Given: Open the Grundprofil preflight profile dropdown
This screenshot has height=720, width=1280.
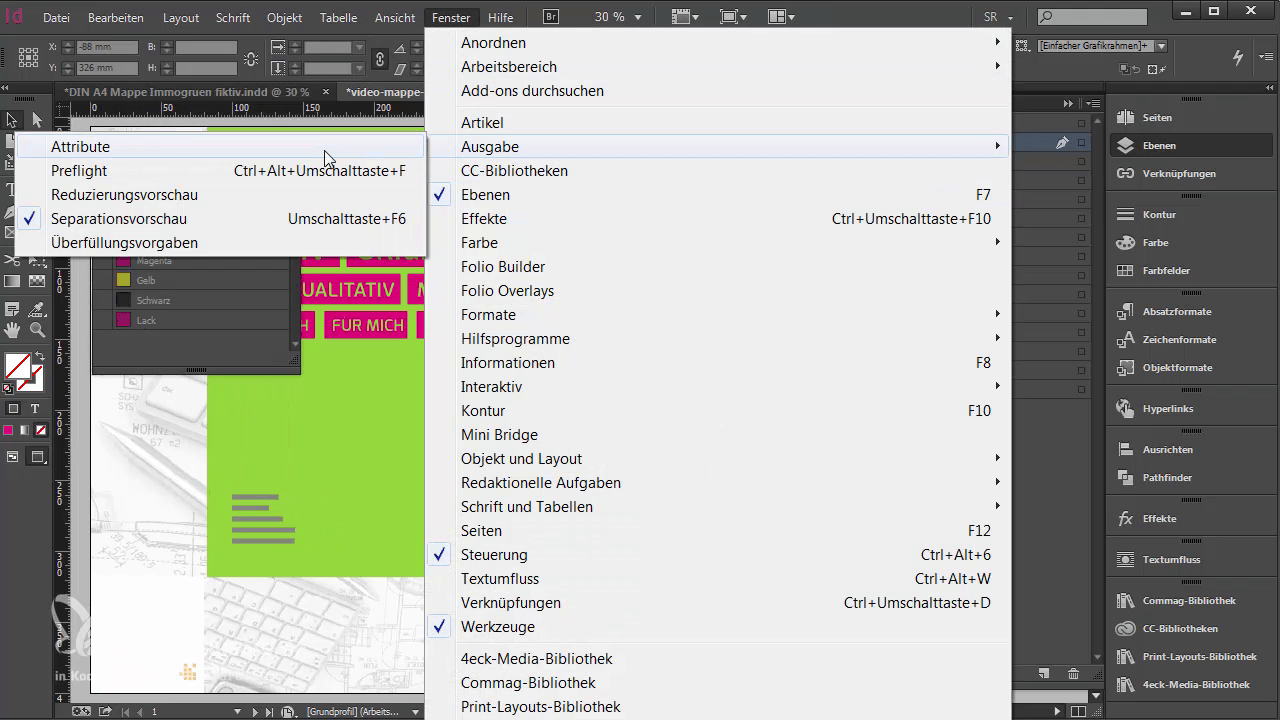Looking at the screenshot, I should point(415,712).
